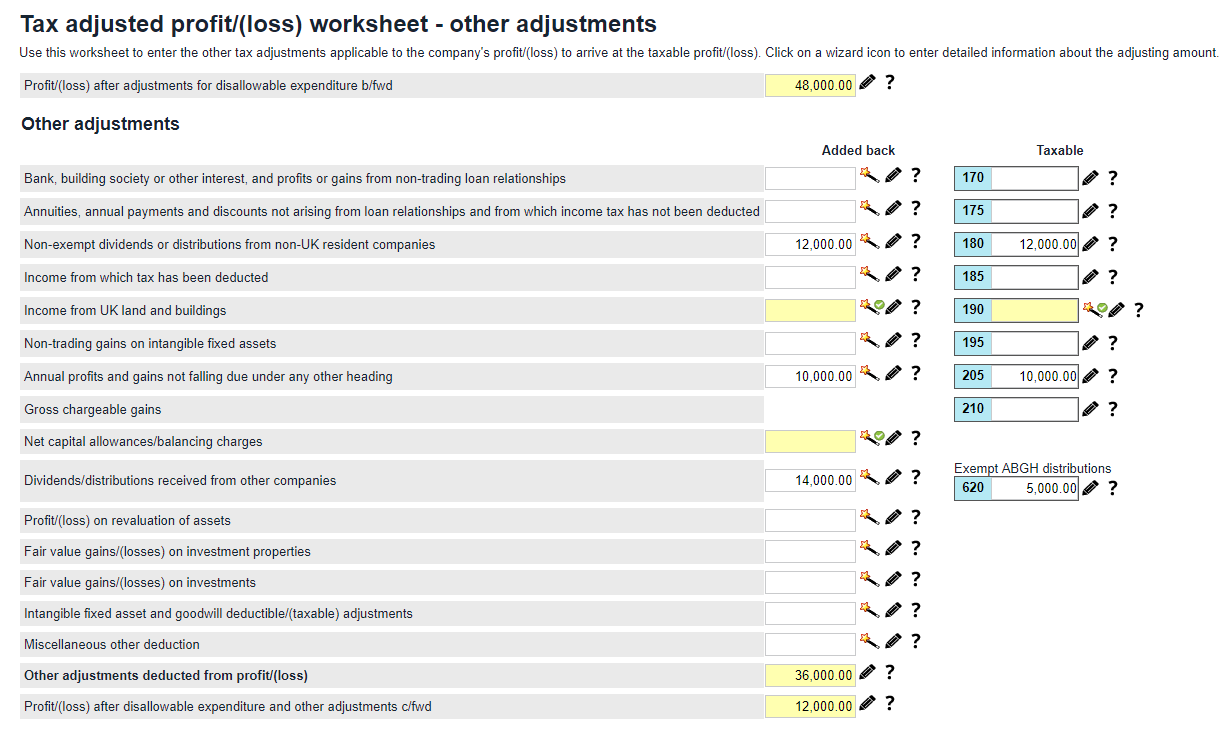The width and height of the screenshot is (1228, 731).
Task: Open wizard for Bank, building society interest row
Action: tap(870, 177)
